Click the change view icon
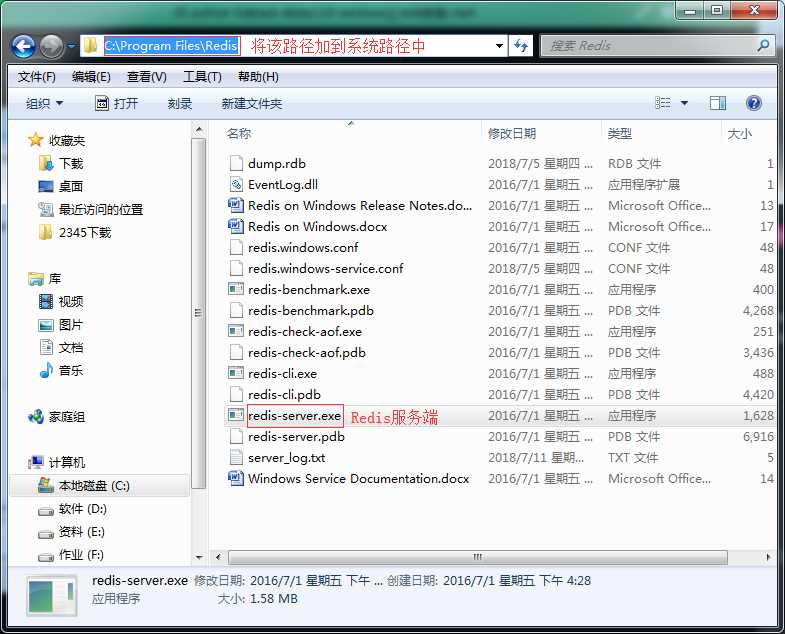 coord(662,103)
